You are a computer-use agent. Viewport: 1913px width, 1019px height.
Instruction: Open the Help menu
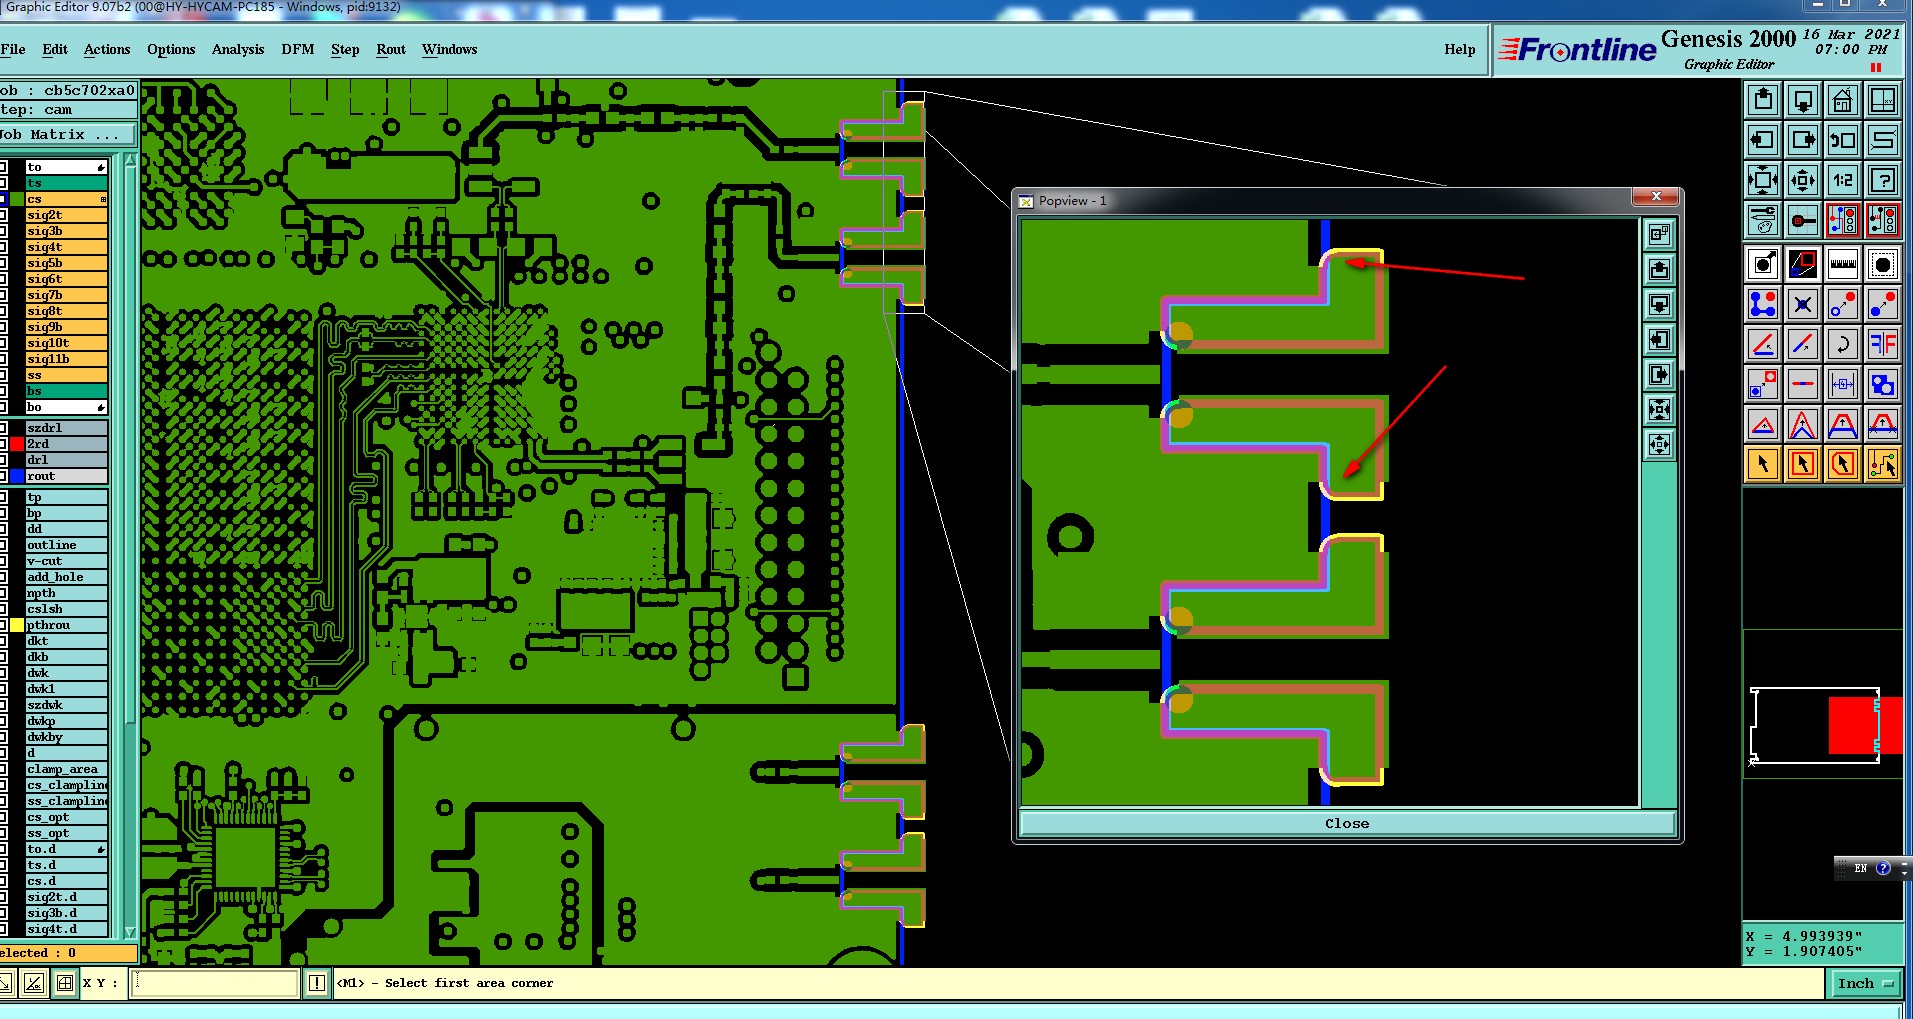click(1460, 49)
